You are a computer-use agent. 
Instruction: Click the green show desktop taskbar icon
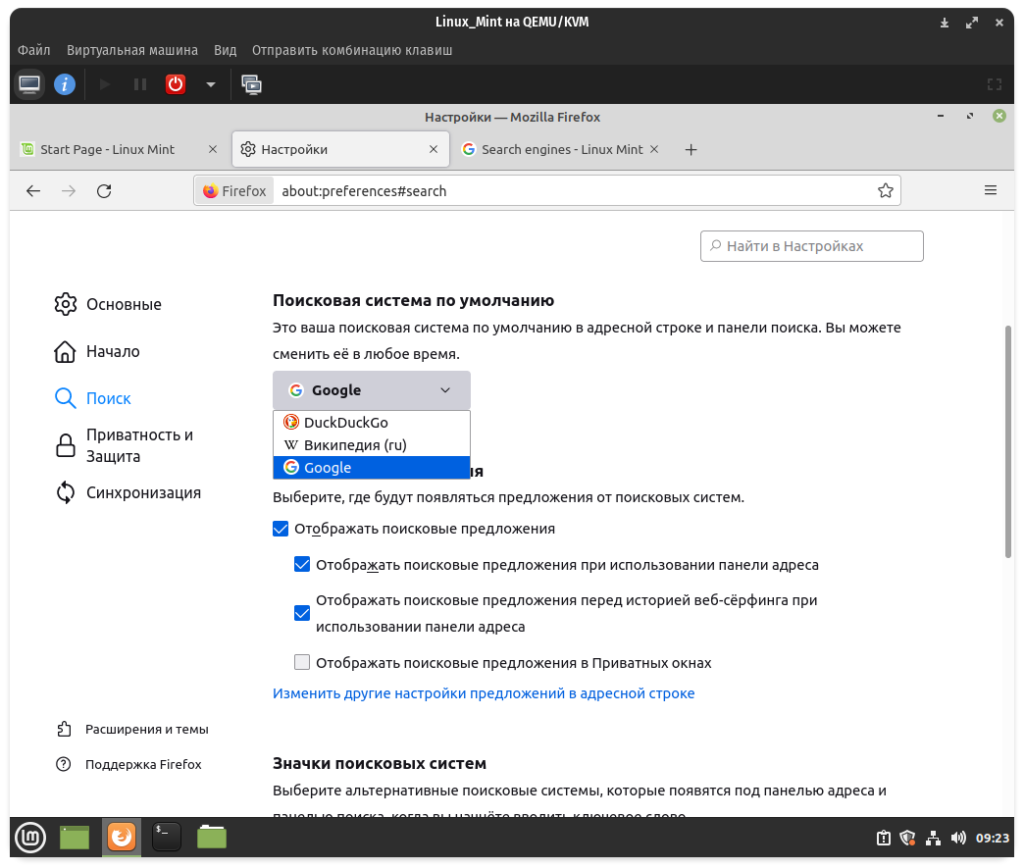point(74,837)
